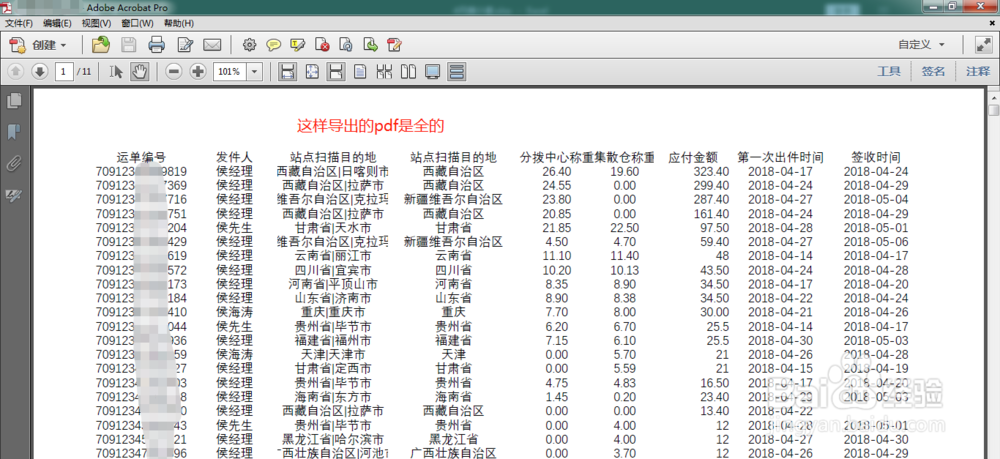This screenshot has height=459, width=1000.
Task: Expand the zoom percentage dropdown arrow
Action: tap(255, 71)
